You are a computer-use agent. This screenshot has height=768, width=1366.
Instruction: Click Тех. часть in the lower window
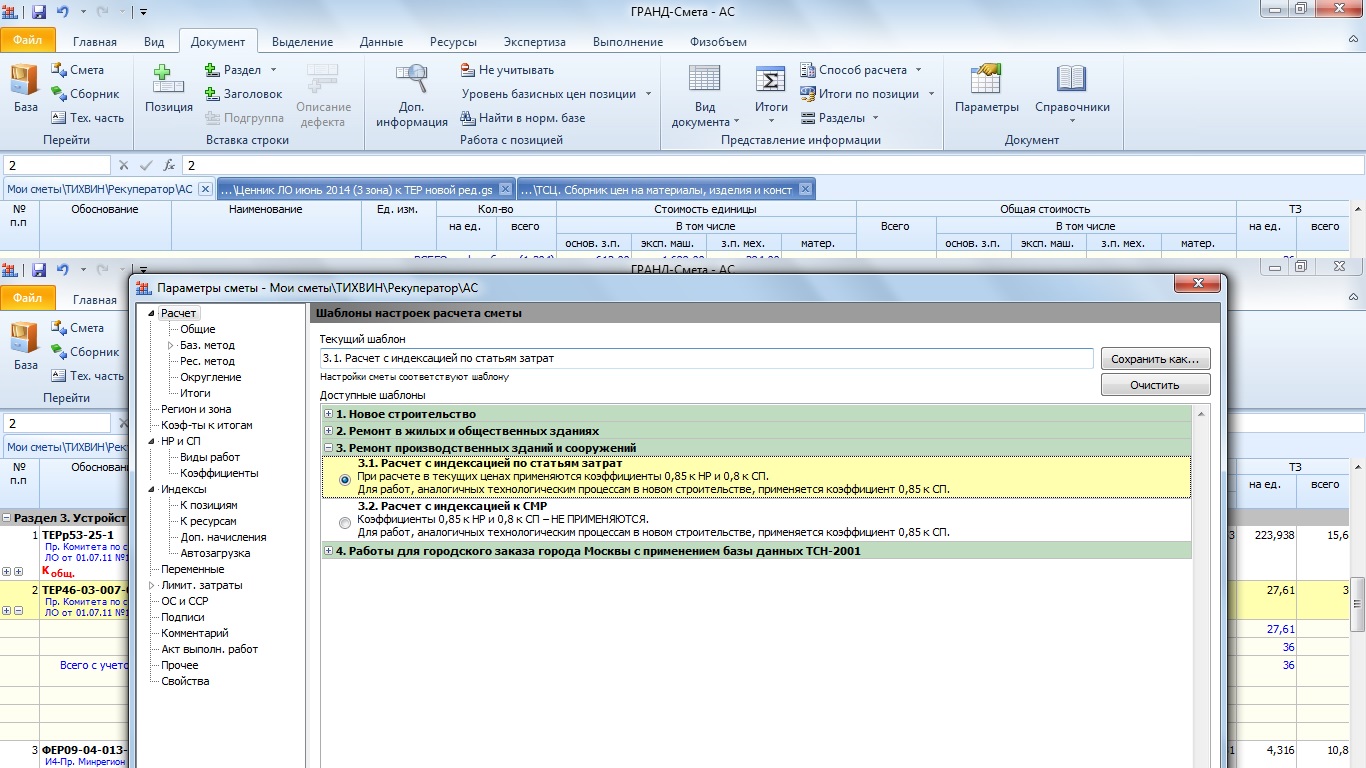[87, 376]
